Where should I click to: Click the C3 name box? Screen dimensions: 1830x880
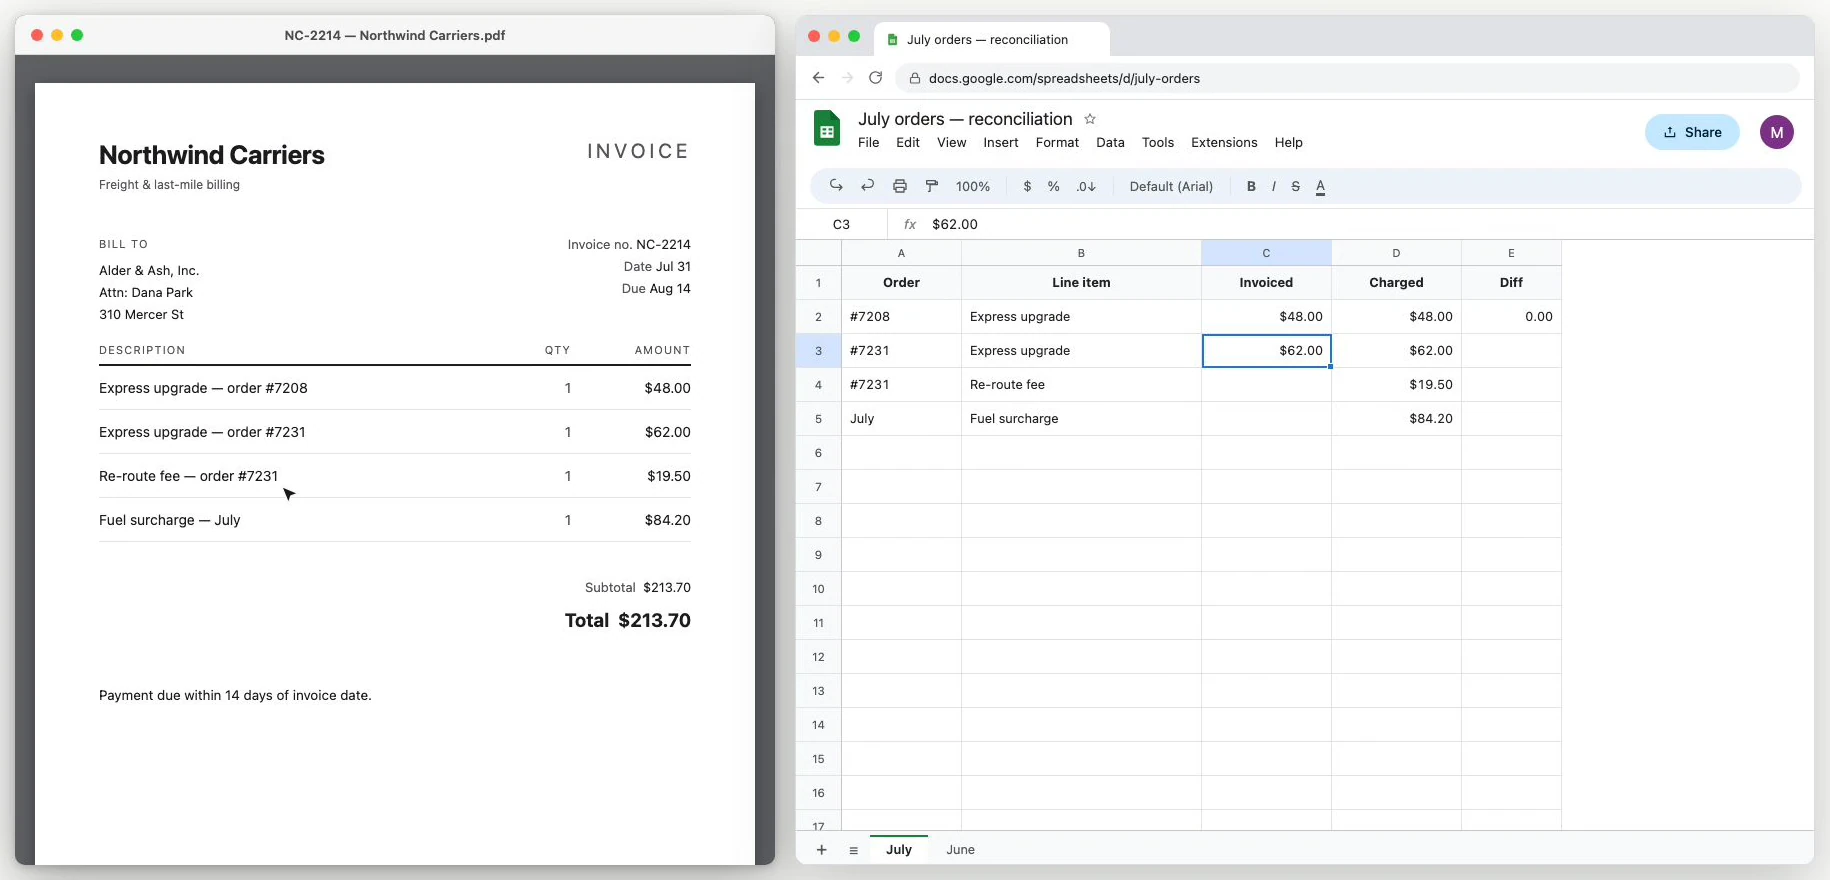tap(842, 224)
